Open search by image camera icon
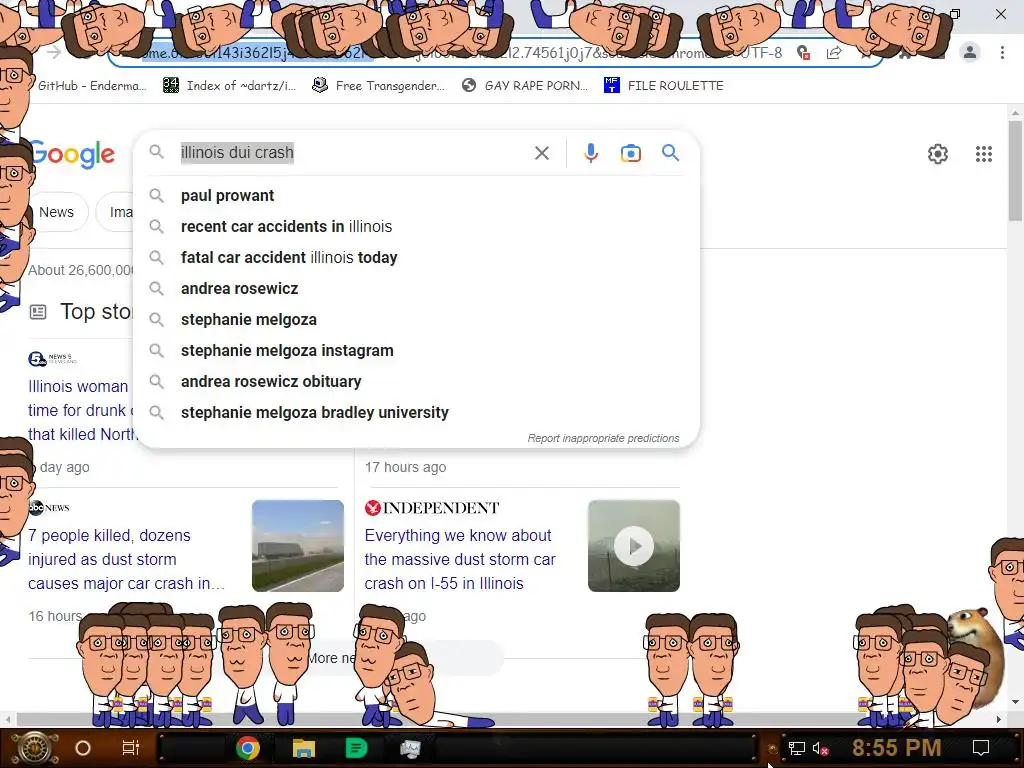The width and height of the screenshot is (1024, 768). click(x=630, y=153)
